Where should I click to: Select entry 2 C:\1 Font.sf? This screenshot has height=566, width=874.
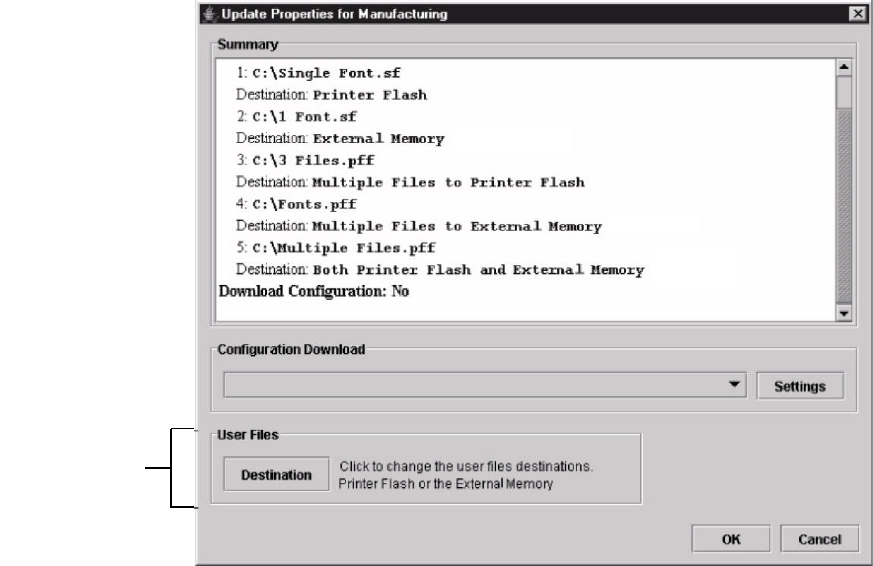click(x=297, y=117)
